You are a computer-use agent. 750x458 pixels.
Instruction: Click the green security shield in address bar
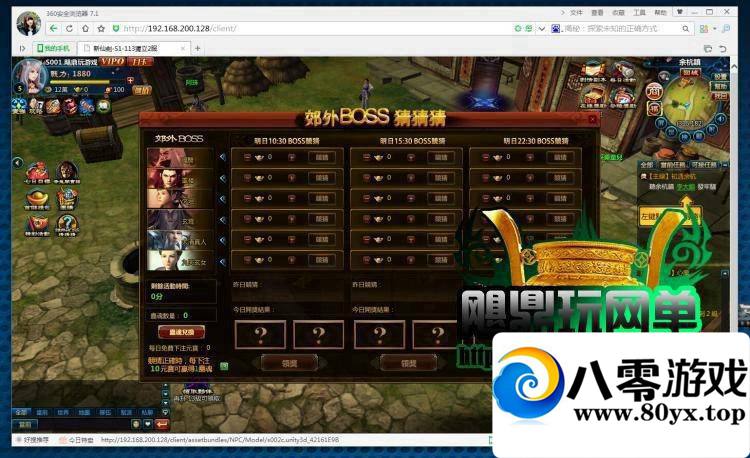[116, 29]
